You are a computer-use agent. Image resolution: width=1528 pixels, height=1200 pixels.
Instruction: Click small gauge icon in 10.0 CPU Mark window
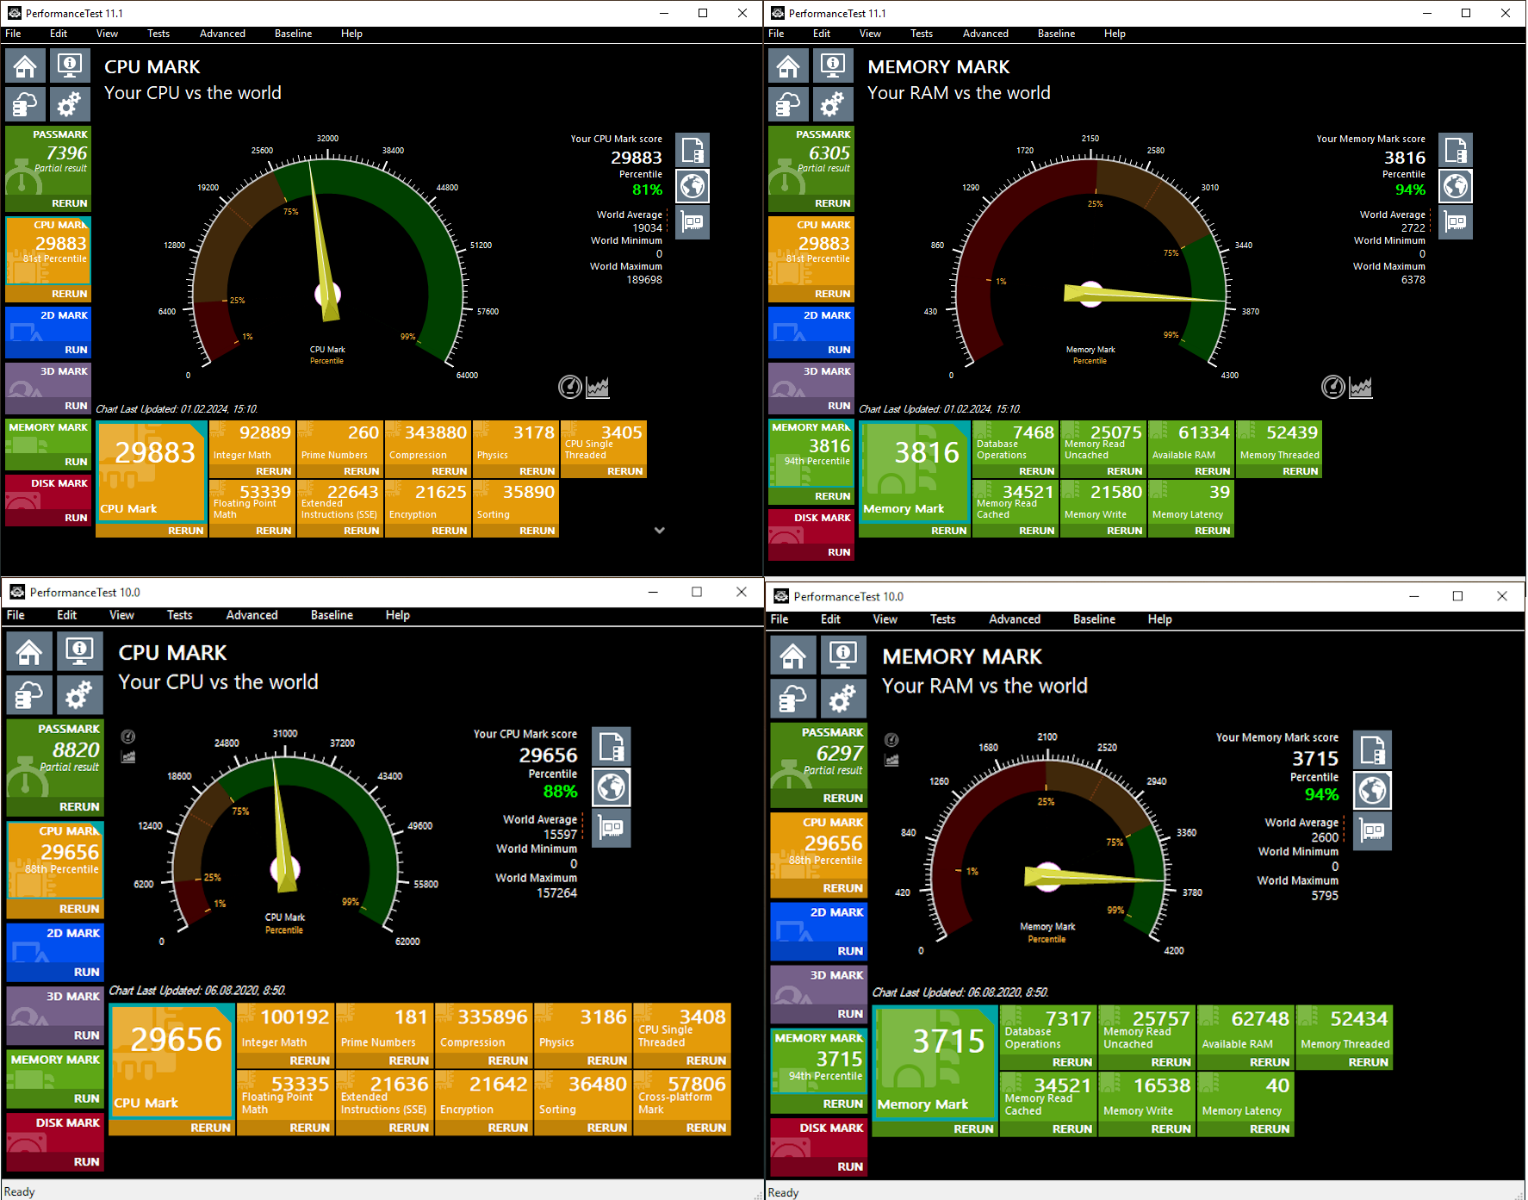click(x=128, y=737)
